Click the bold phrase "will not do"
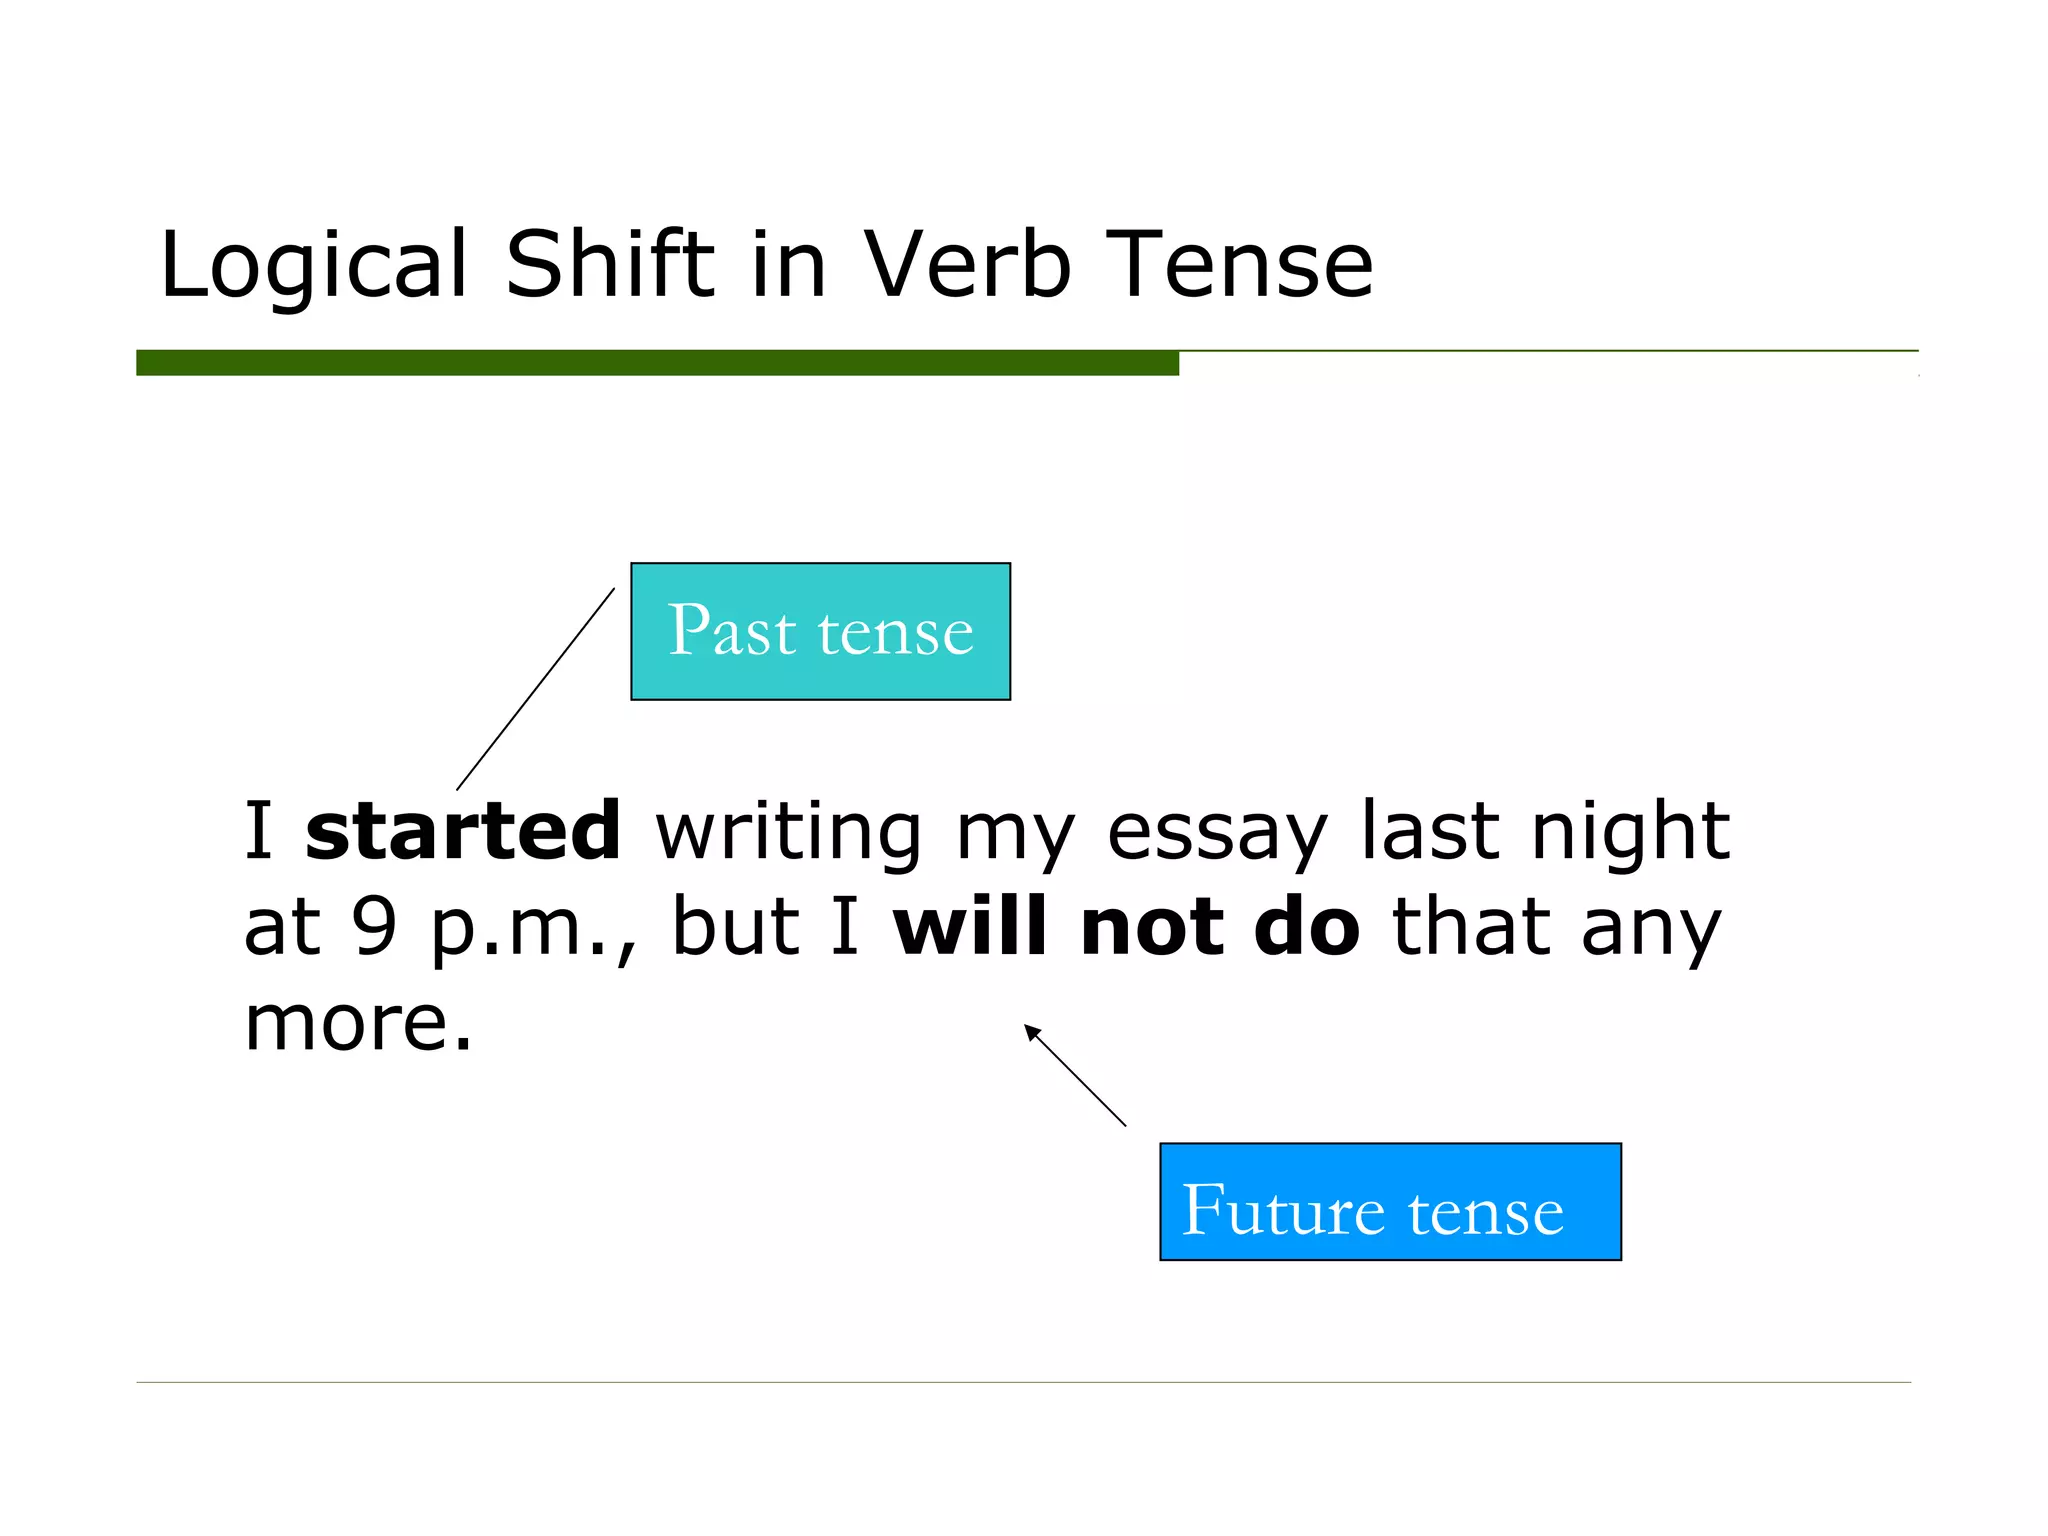This screenshot has width=2048, height=1536. [x=1126, y=927]
